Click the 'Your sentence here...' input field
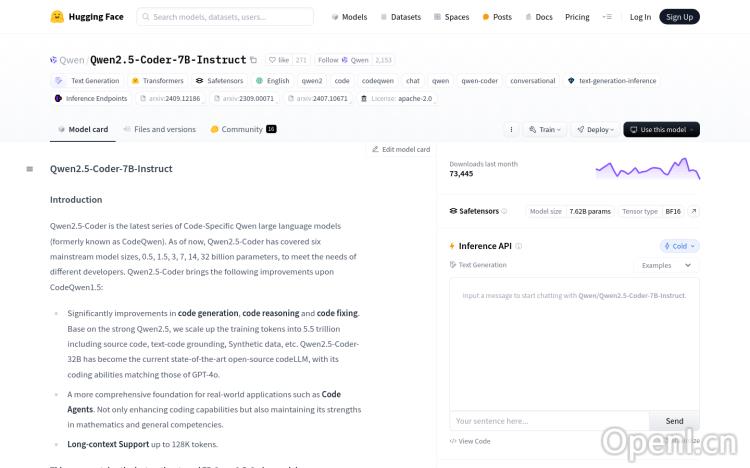The height and width of the screenshot is (468, 750). [549, 421]
